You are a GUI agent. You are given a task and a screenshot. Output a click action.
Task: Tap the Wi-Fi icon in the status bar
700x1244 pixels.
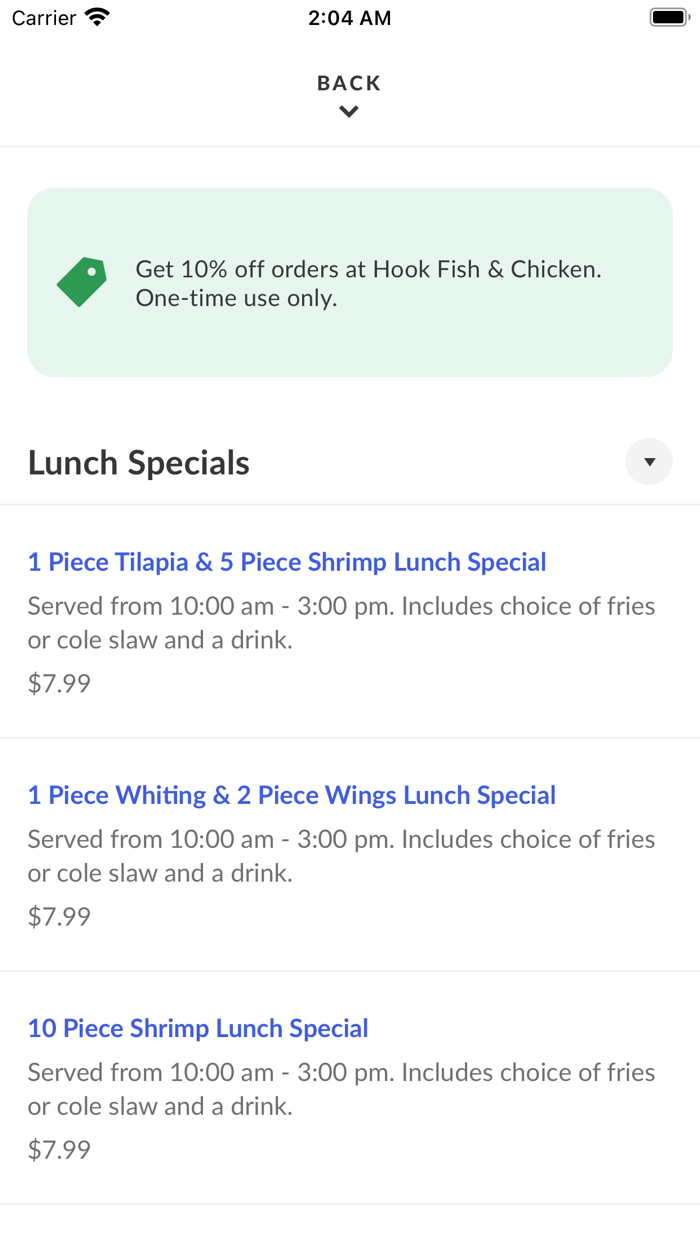96,16
